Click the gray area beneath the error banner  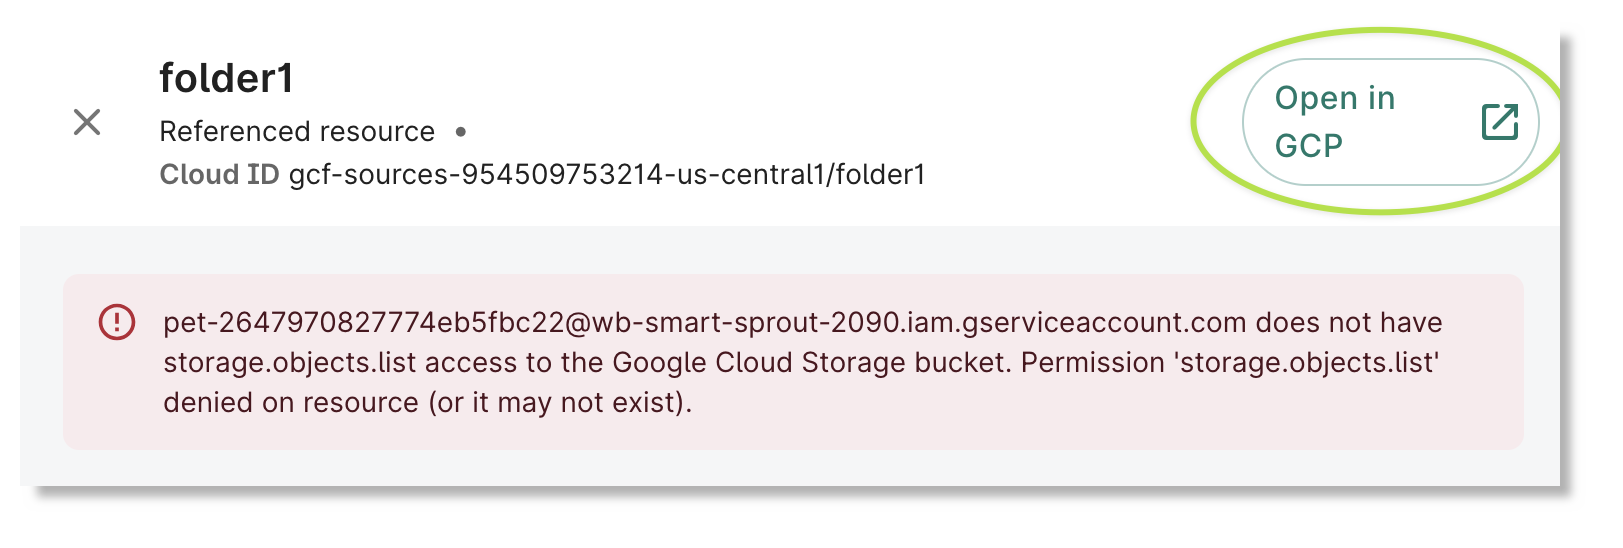coord(790,467)
